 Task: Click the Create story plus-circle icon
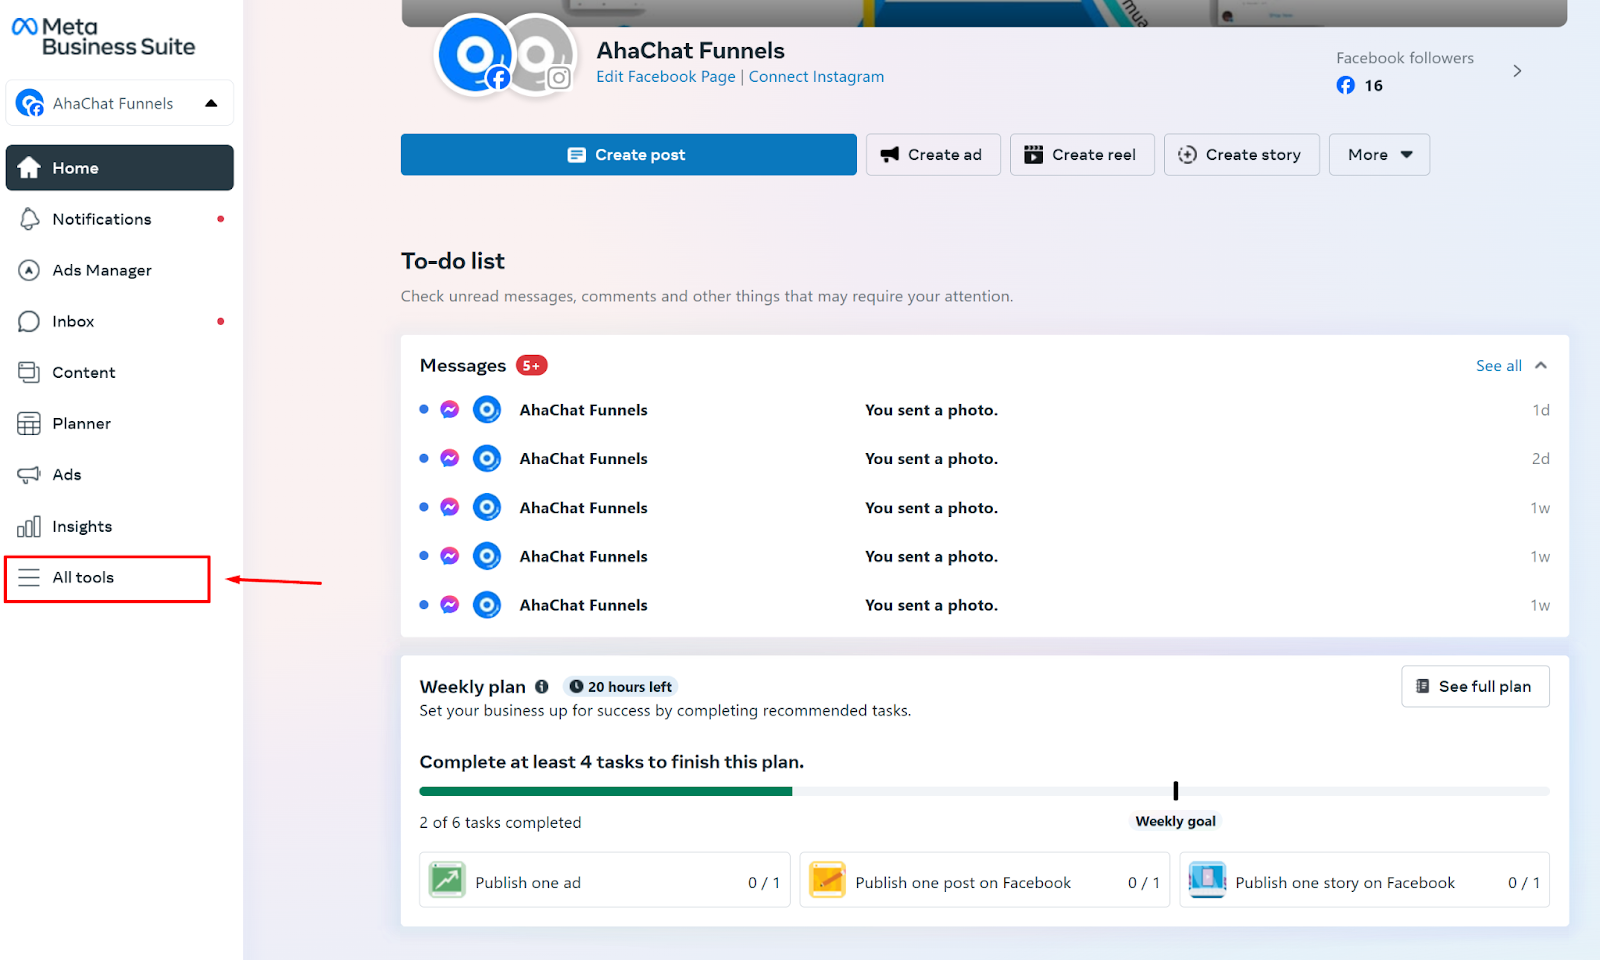tap(1188, 155)
